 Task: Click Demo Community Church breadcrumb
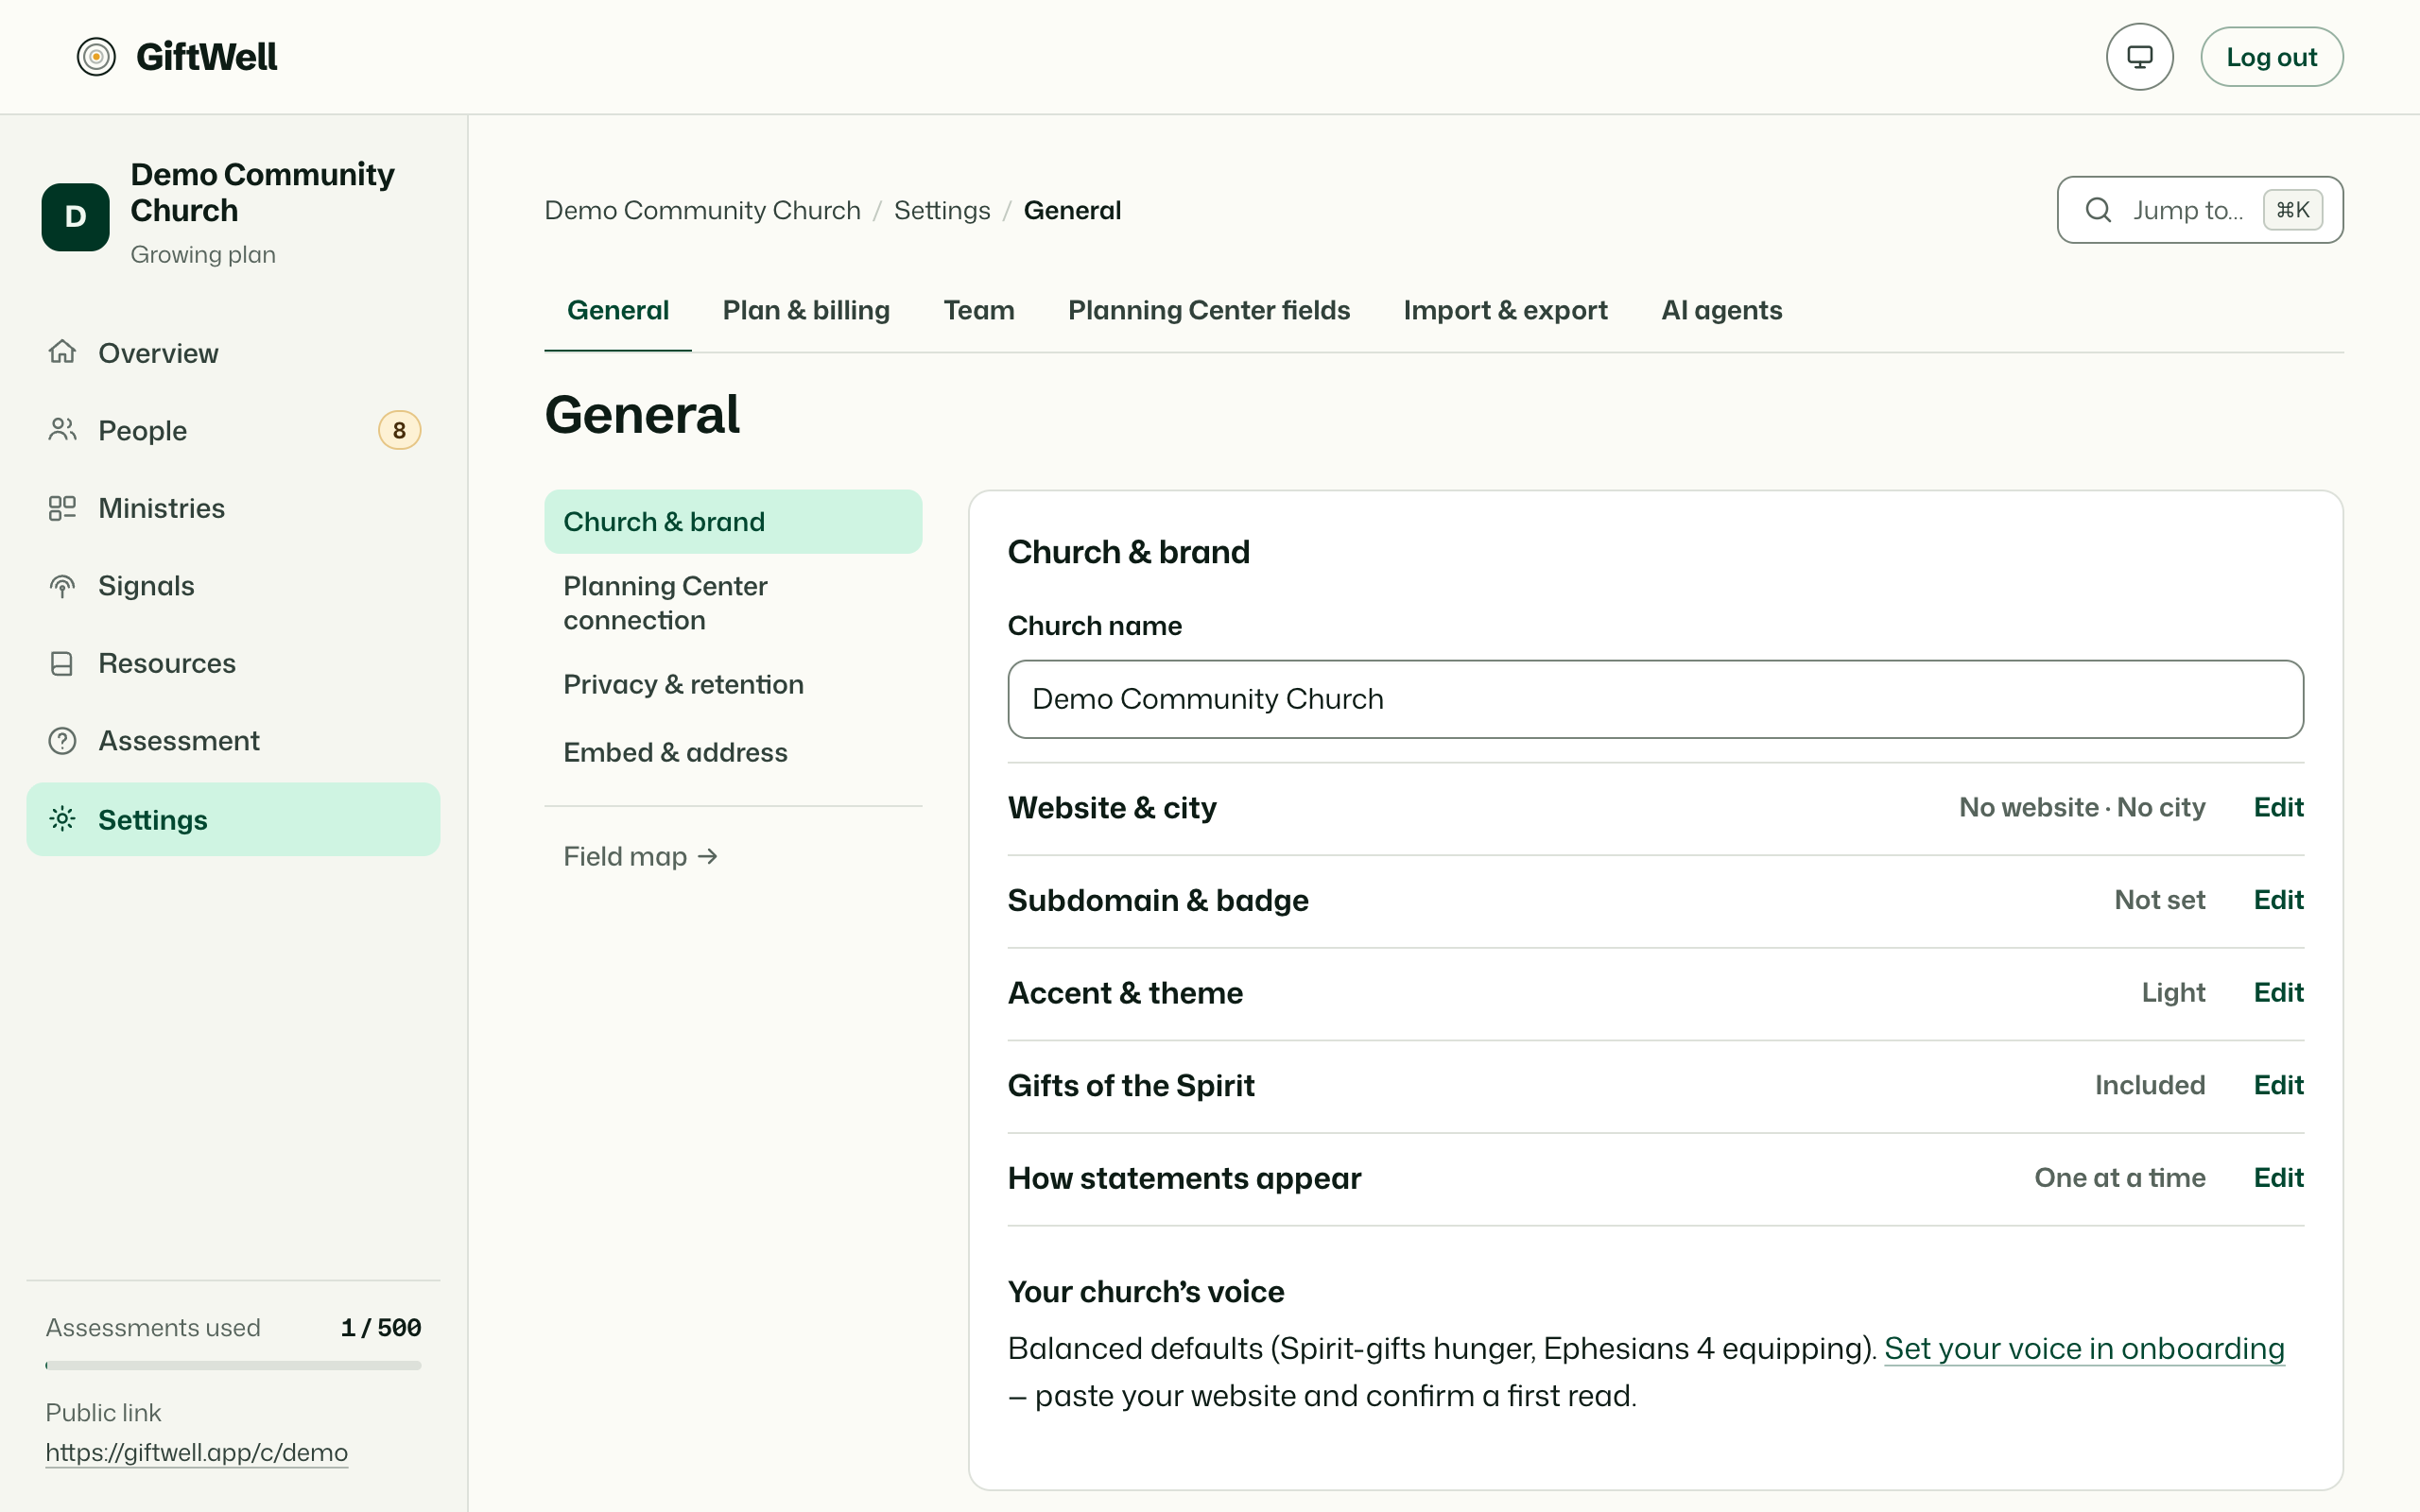[702, 210]
